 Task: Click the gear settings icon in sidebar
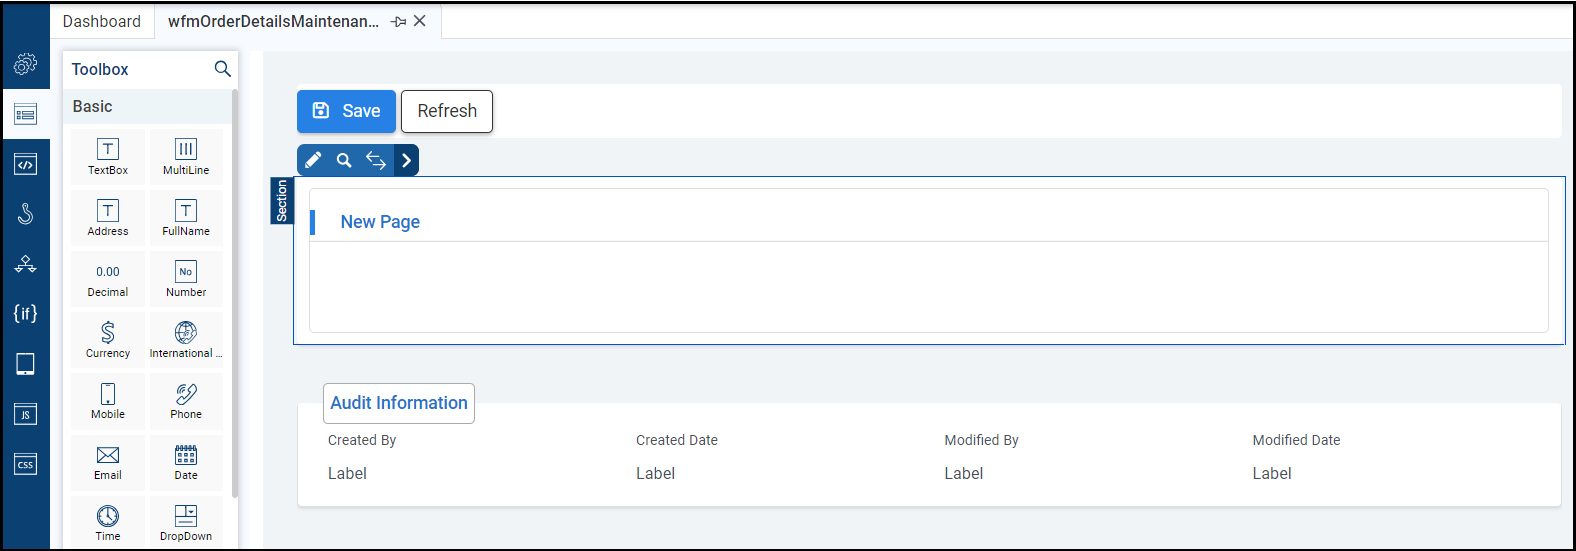click(x=25, y=64)
